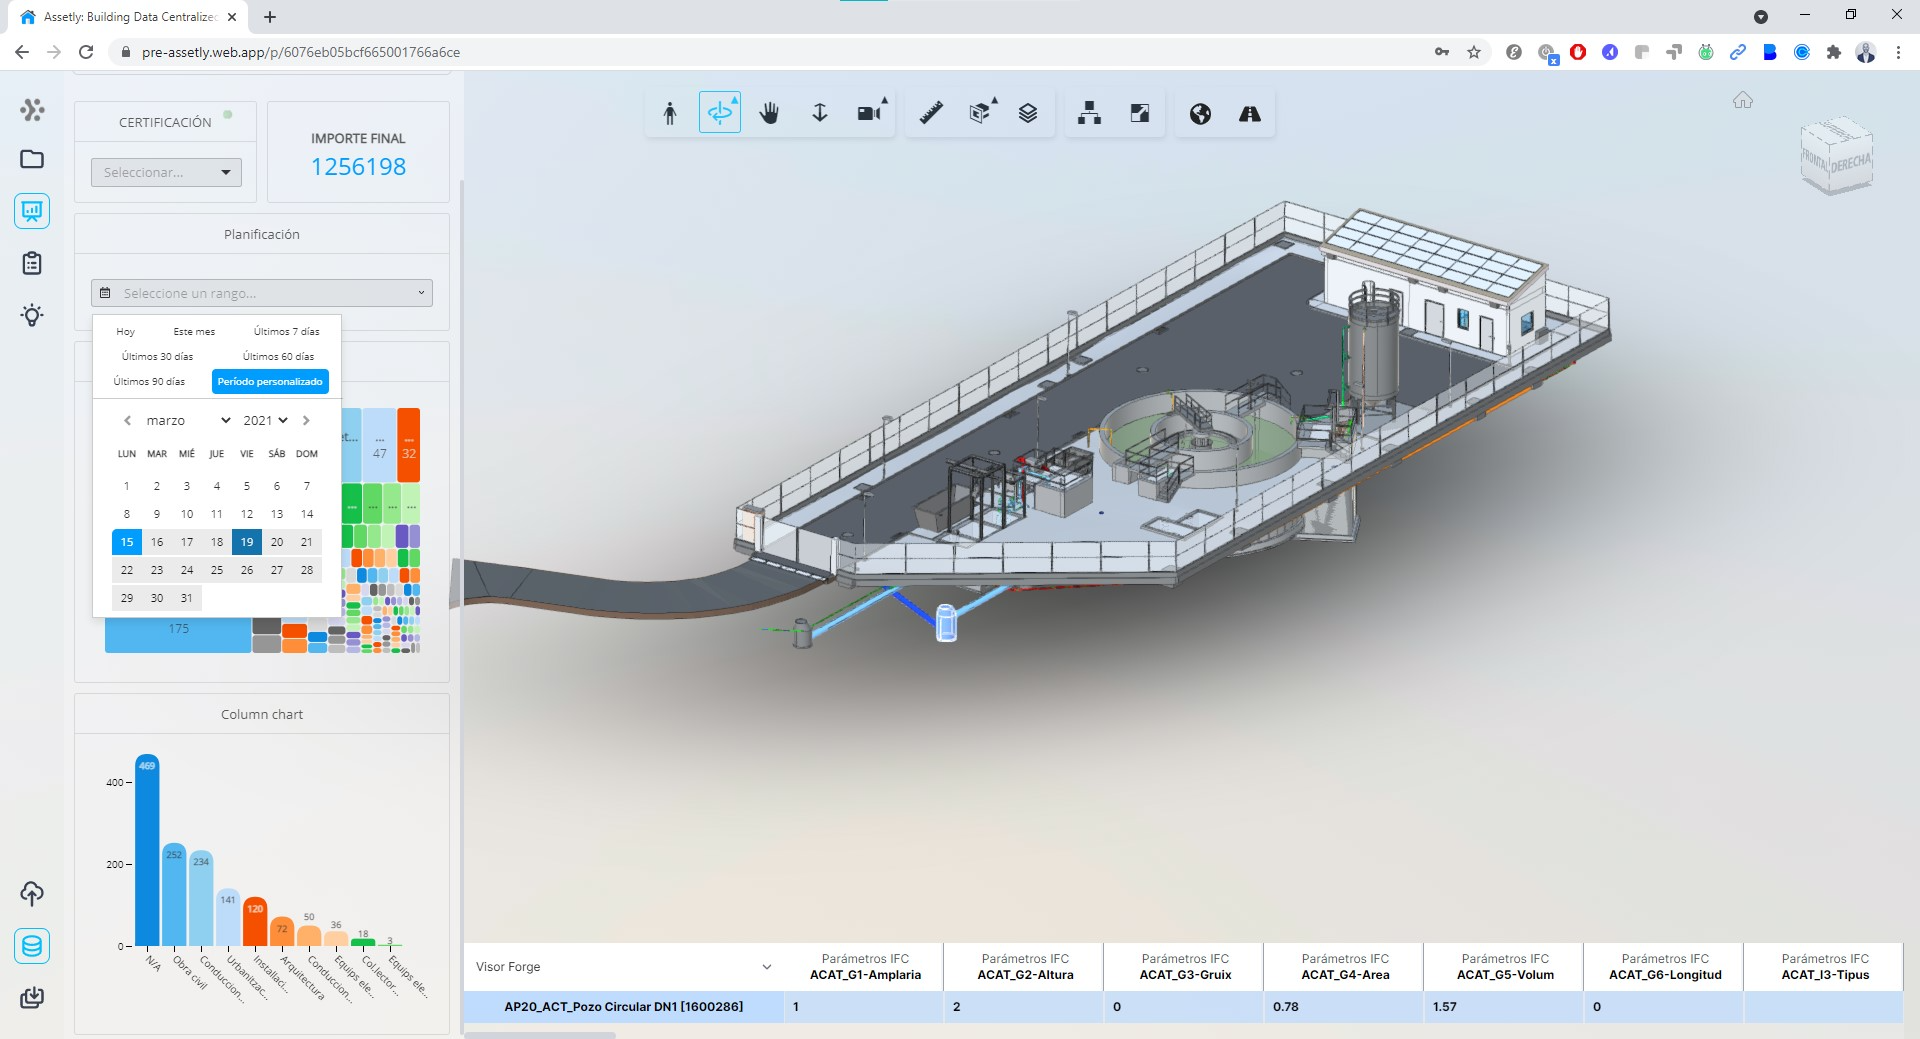Select the pan hand tool
The image size is (1920, 1039).
pos(769,114)
